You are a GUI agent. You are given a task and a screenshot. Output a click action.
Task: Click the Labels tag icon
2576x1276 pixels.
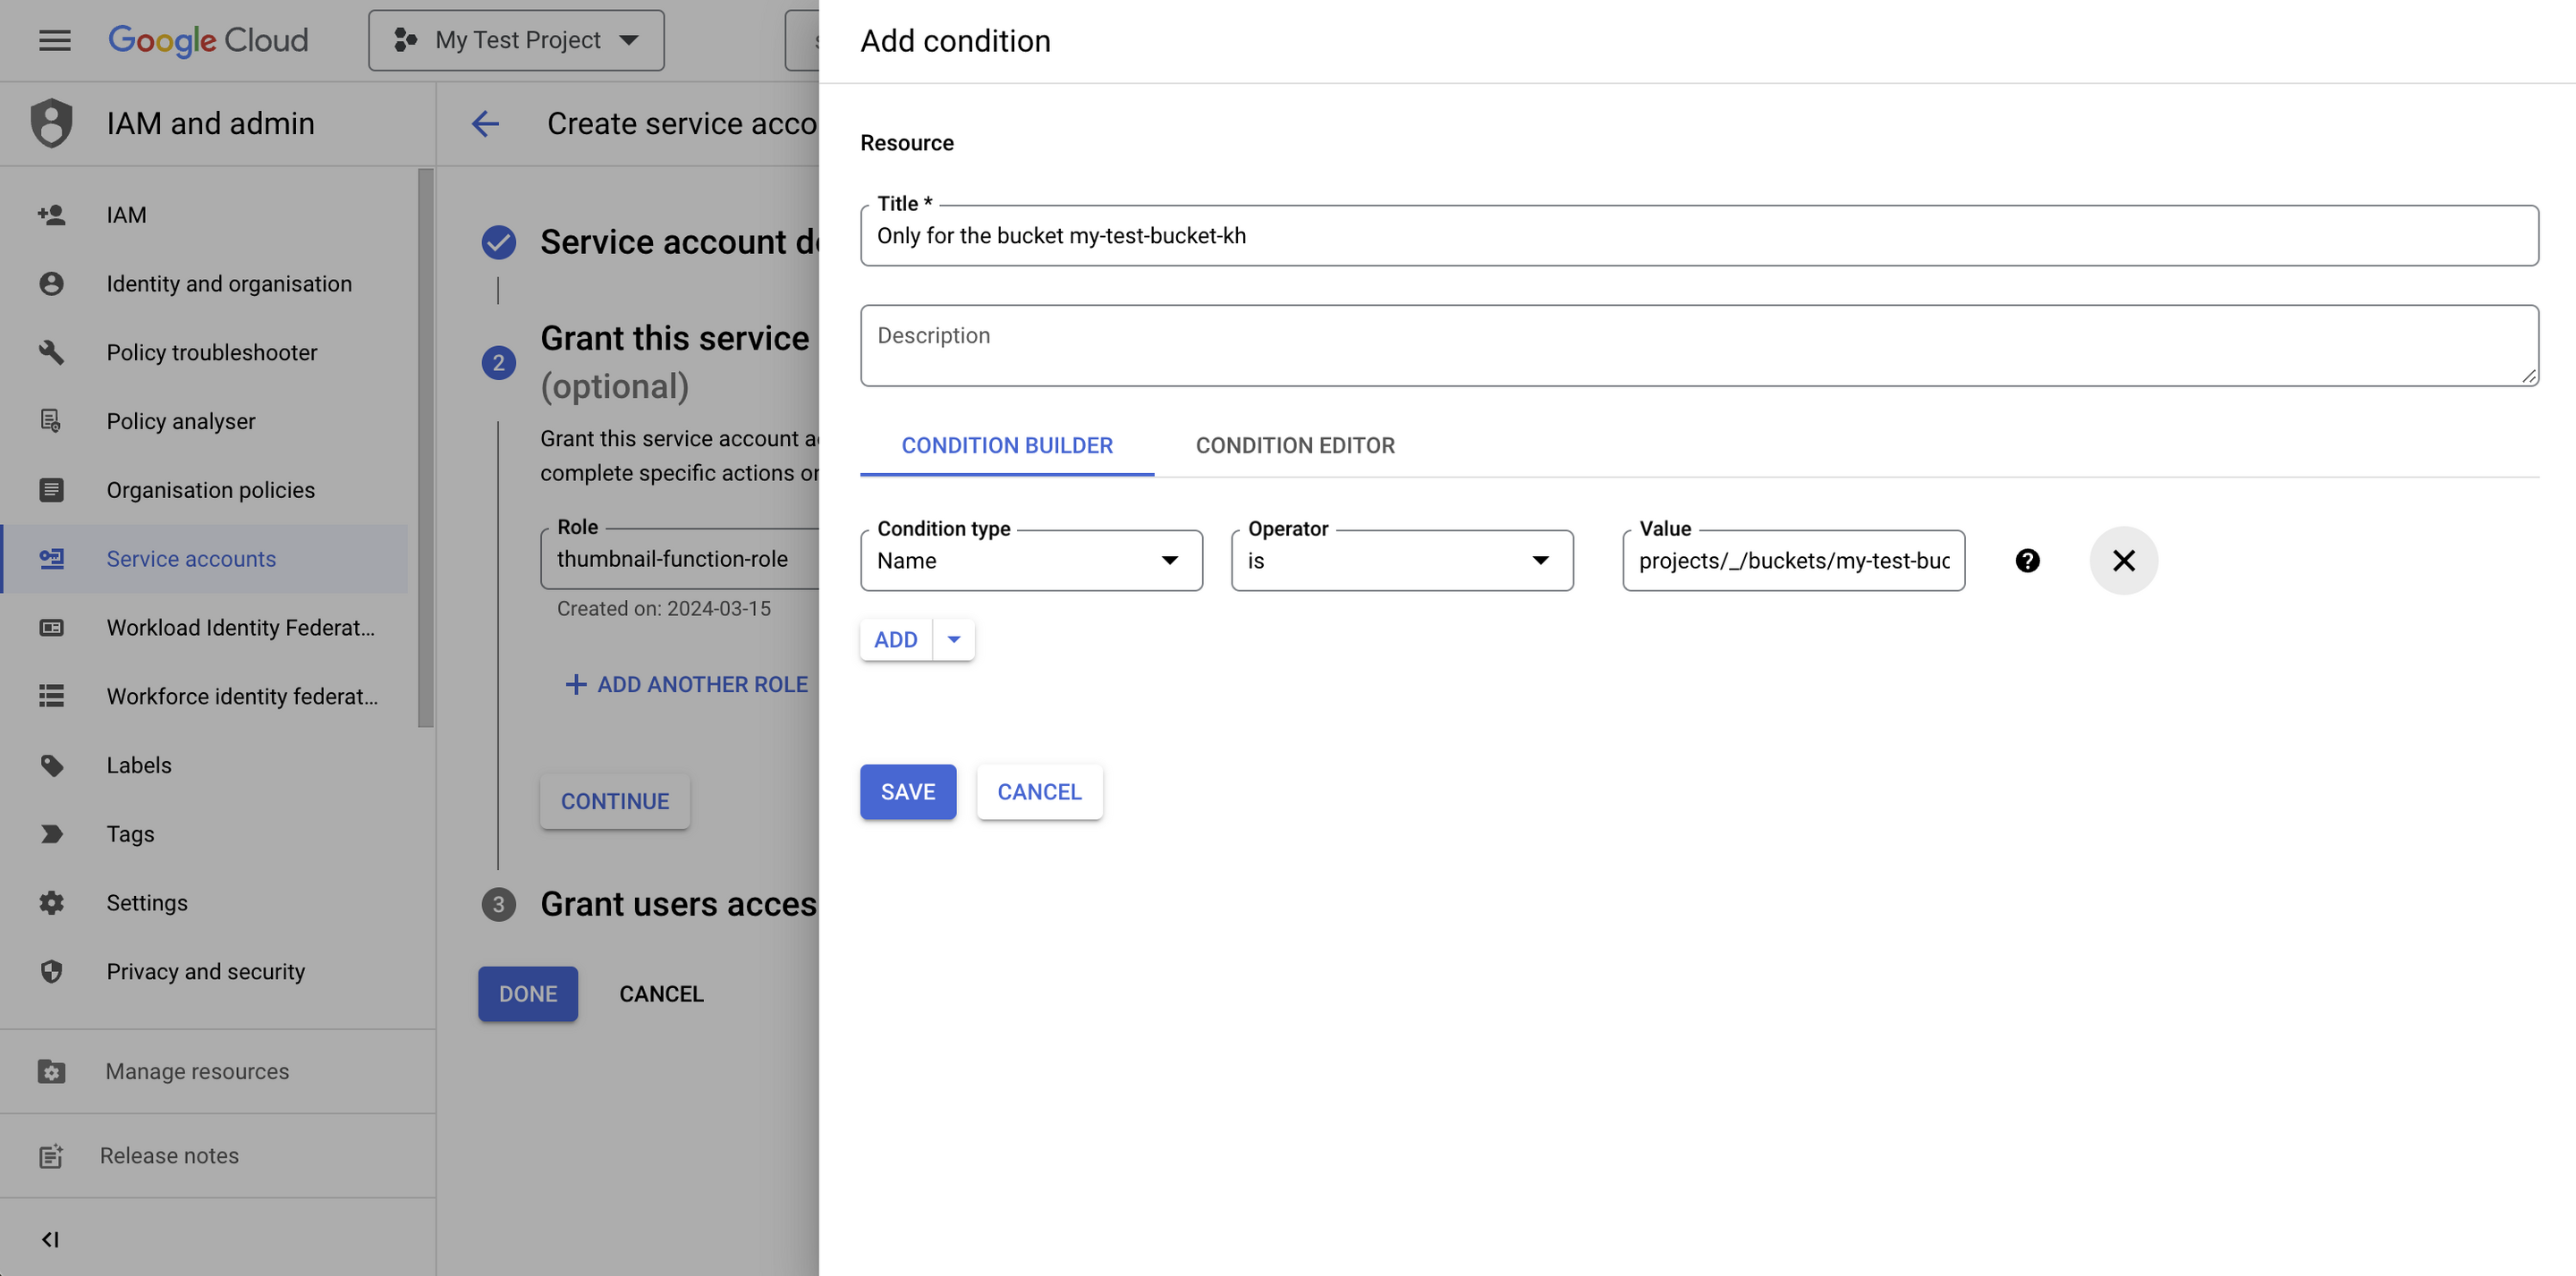coord(51,765)
